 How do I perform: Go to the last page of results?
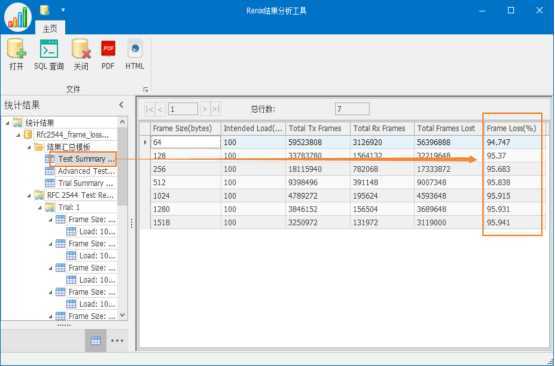[215, 109]
